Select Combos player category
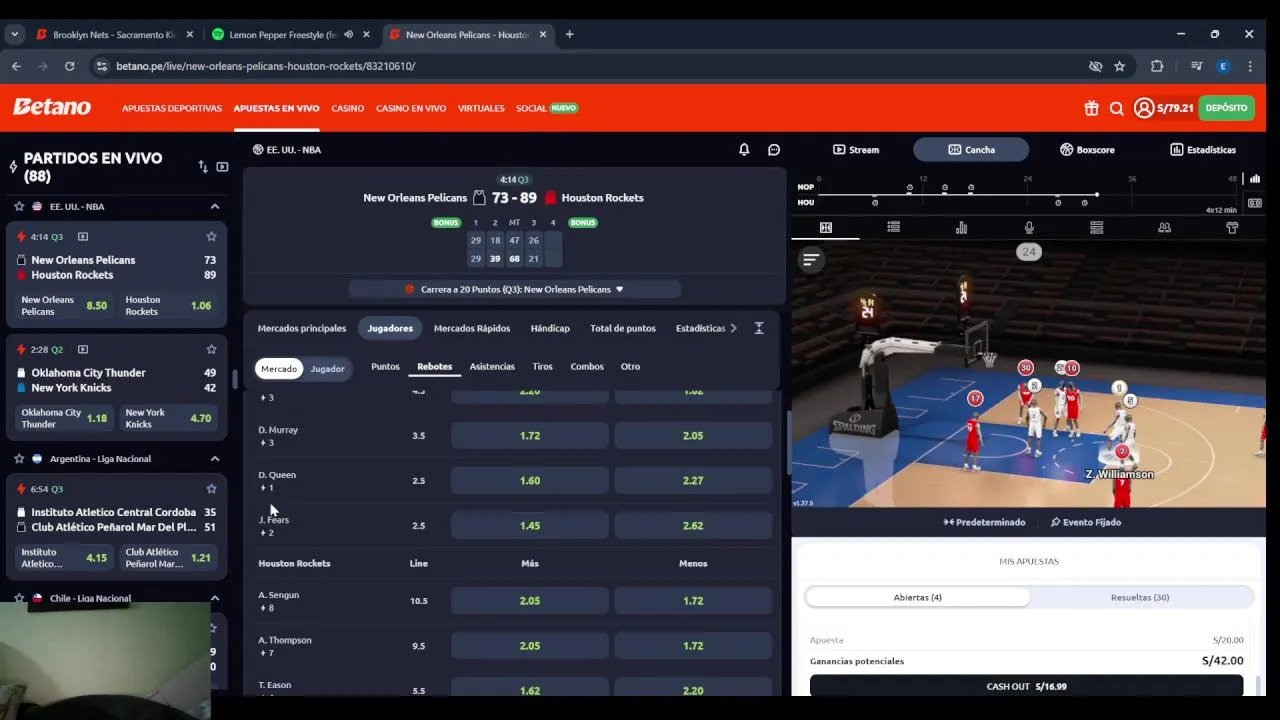This screenshot has height=720, width=1280. click(587, 367)
